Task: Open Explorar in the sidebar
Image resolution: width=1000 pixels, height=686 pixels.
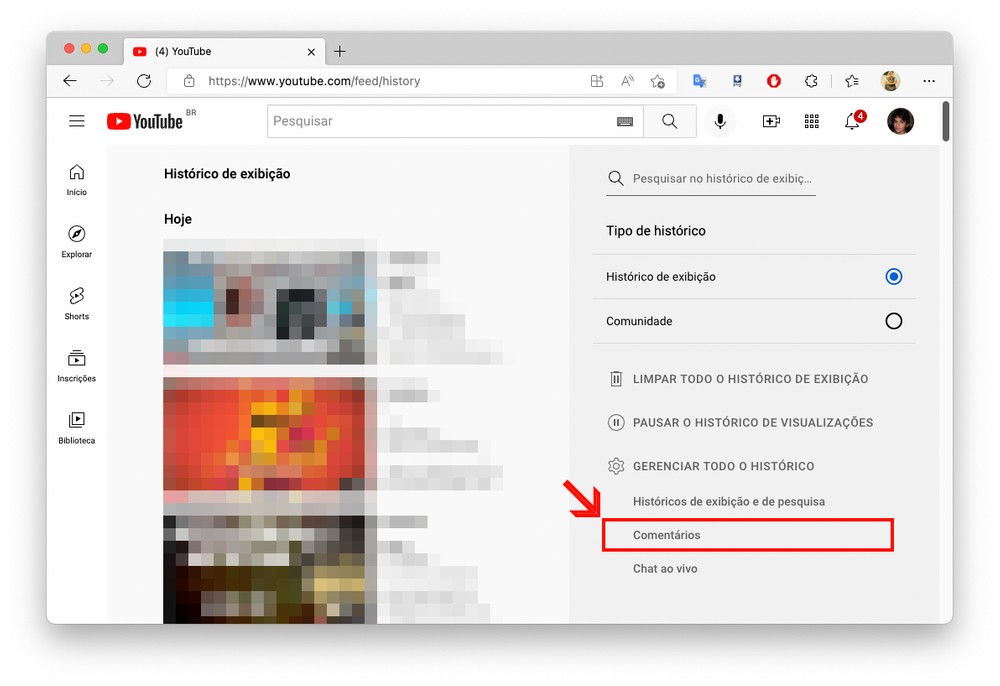Action: pos(77,241)
